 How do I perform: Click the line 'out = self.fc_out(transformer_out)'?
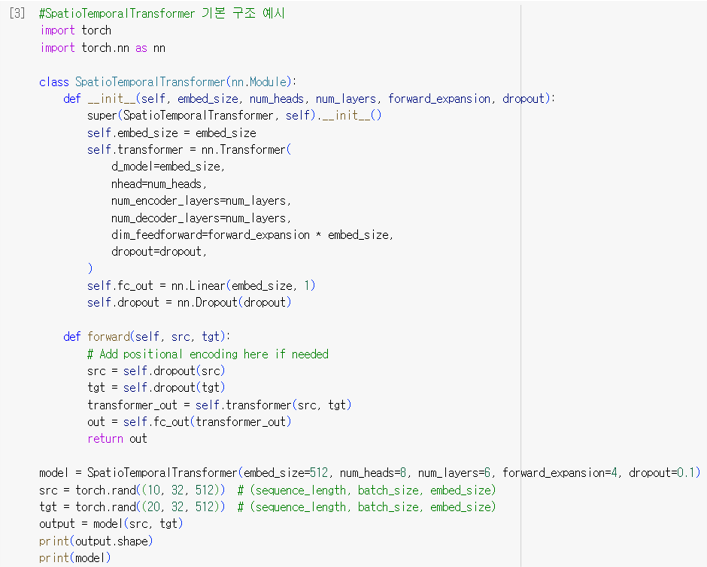(x=189, y=421)
